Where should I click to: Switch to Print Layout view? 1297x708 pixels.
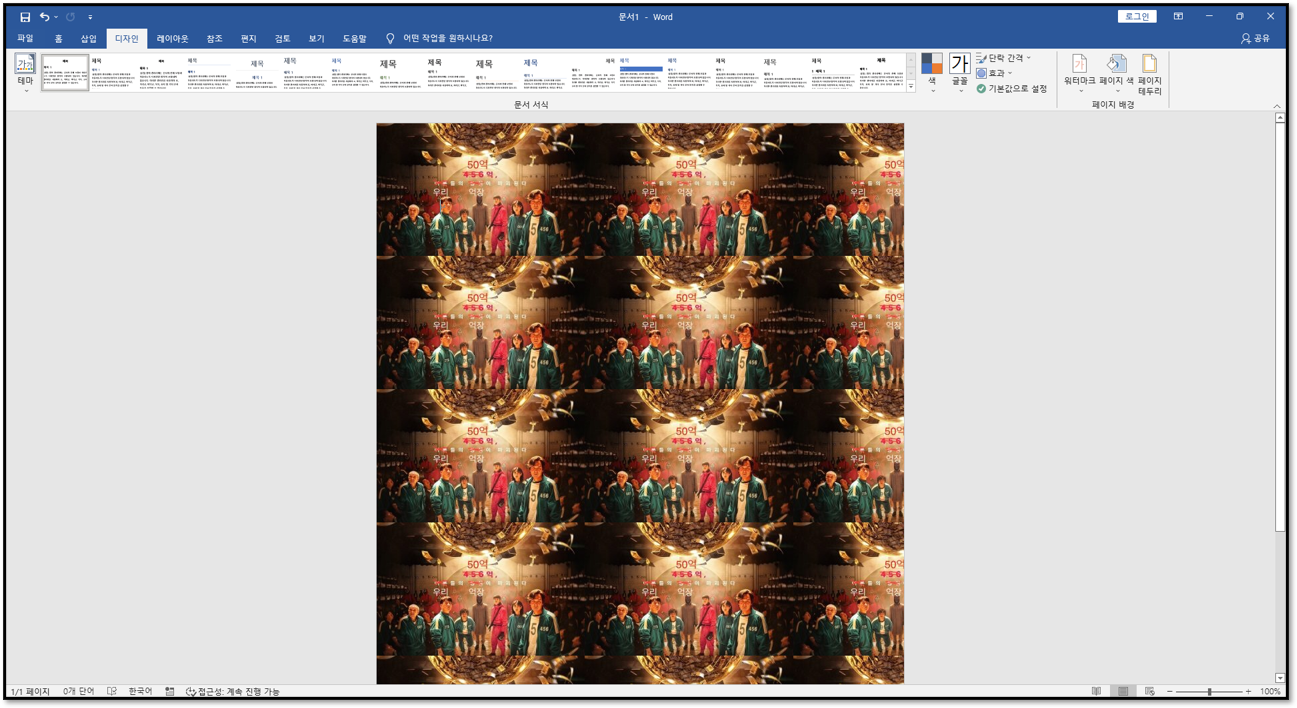point(1123,692)
